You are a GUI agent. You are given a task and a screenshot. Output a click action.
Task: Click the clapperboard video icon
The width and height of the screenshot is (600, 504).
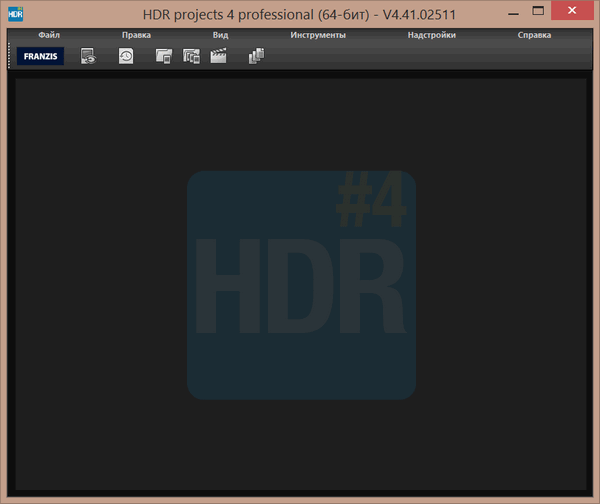tap(218, 56)
